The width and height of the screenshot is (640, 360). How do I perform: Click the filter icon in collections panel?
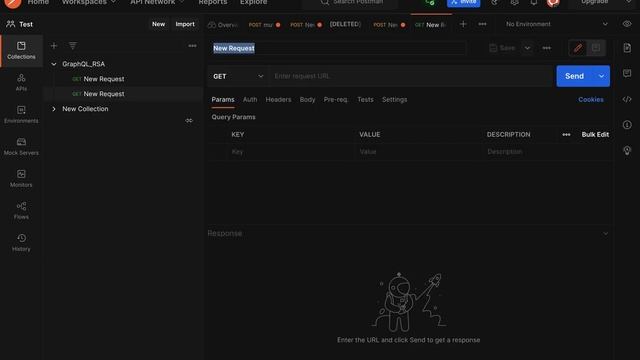point(72,46)
